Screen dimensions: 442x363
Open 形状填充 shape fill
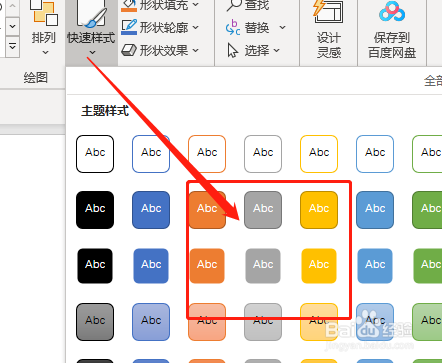160,5
